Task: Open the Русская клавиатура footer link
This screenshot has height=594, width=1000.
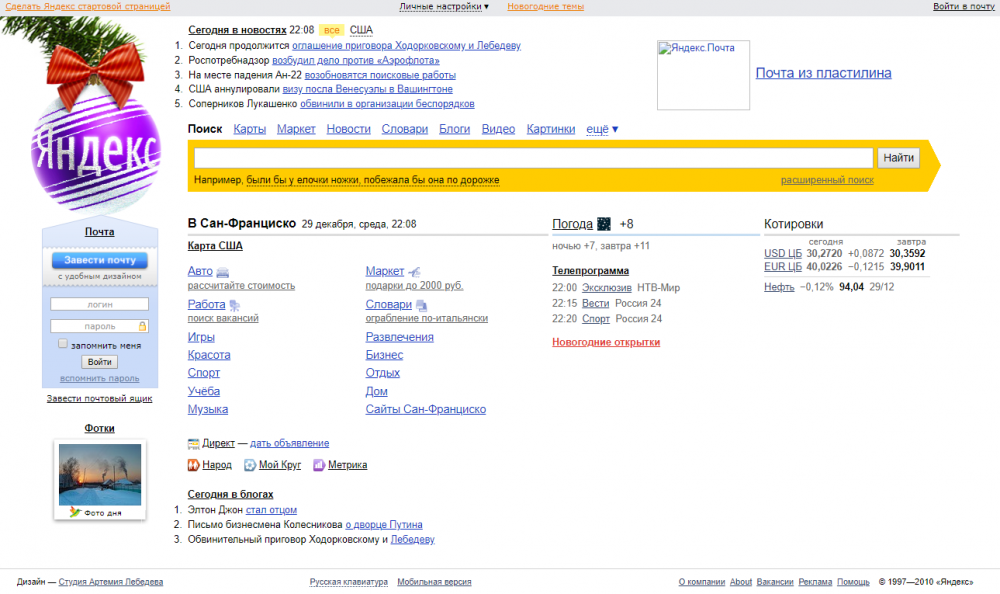Action: [349, 582]
